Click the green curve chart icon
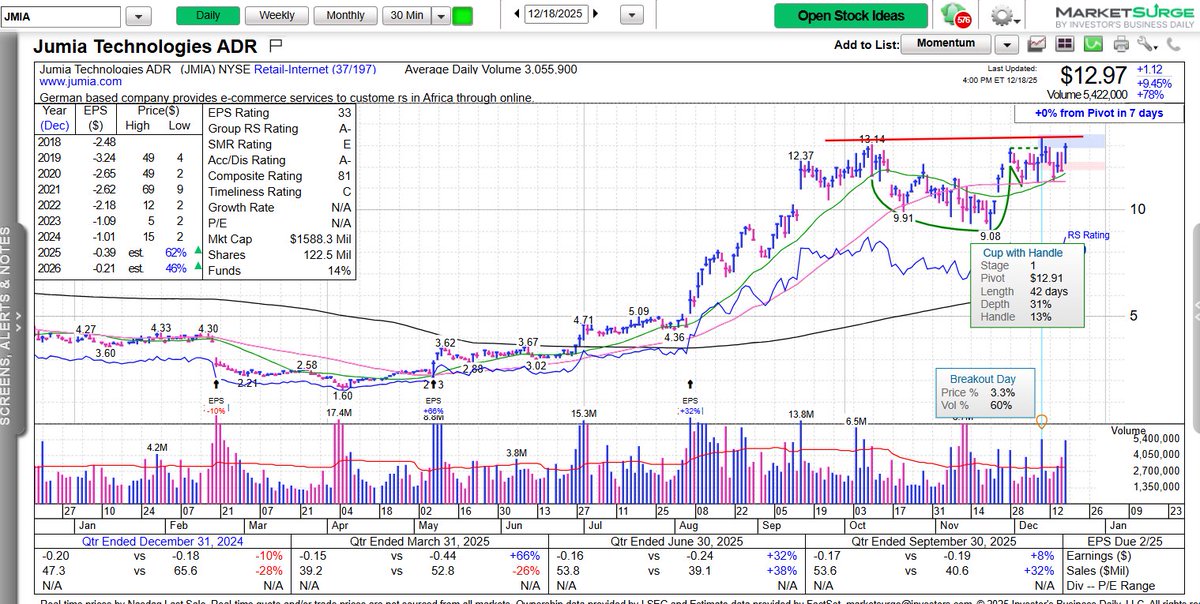Image resolution: width=1200 pixels, height=604 pixels. [1094, 44]
